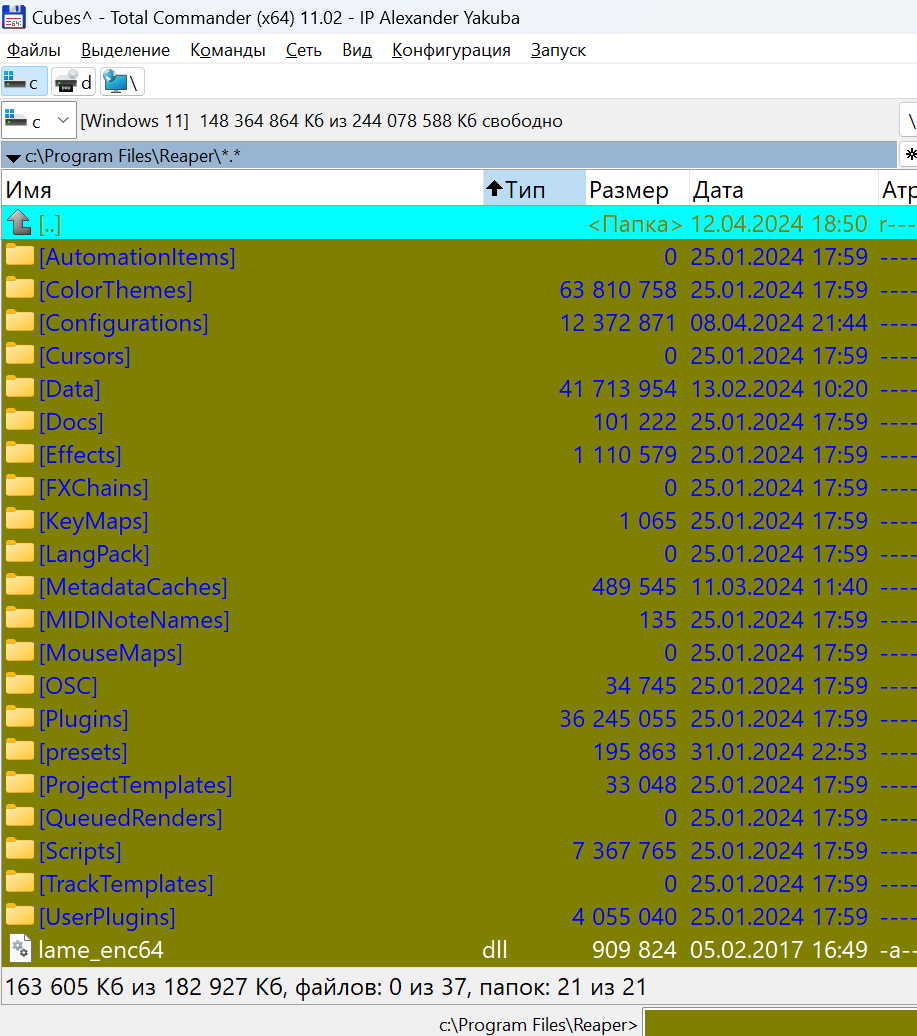The width and height of the screenshot is (917, 1036).
Task: Go up via parent folder icon
Action: tap(19, 223)
